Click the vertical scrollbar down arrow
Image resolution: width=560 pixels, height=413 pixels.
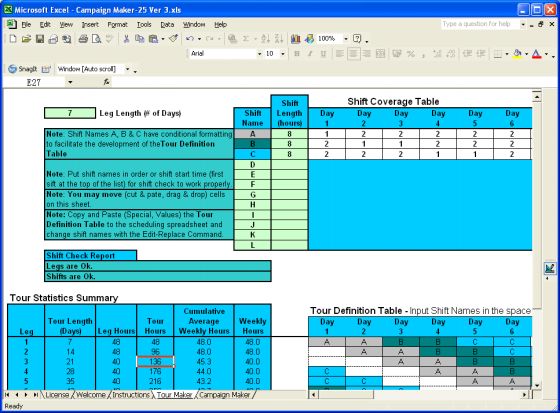click(536, 385)
